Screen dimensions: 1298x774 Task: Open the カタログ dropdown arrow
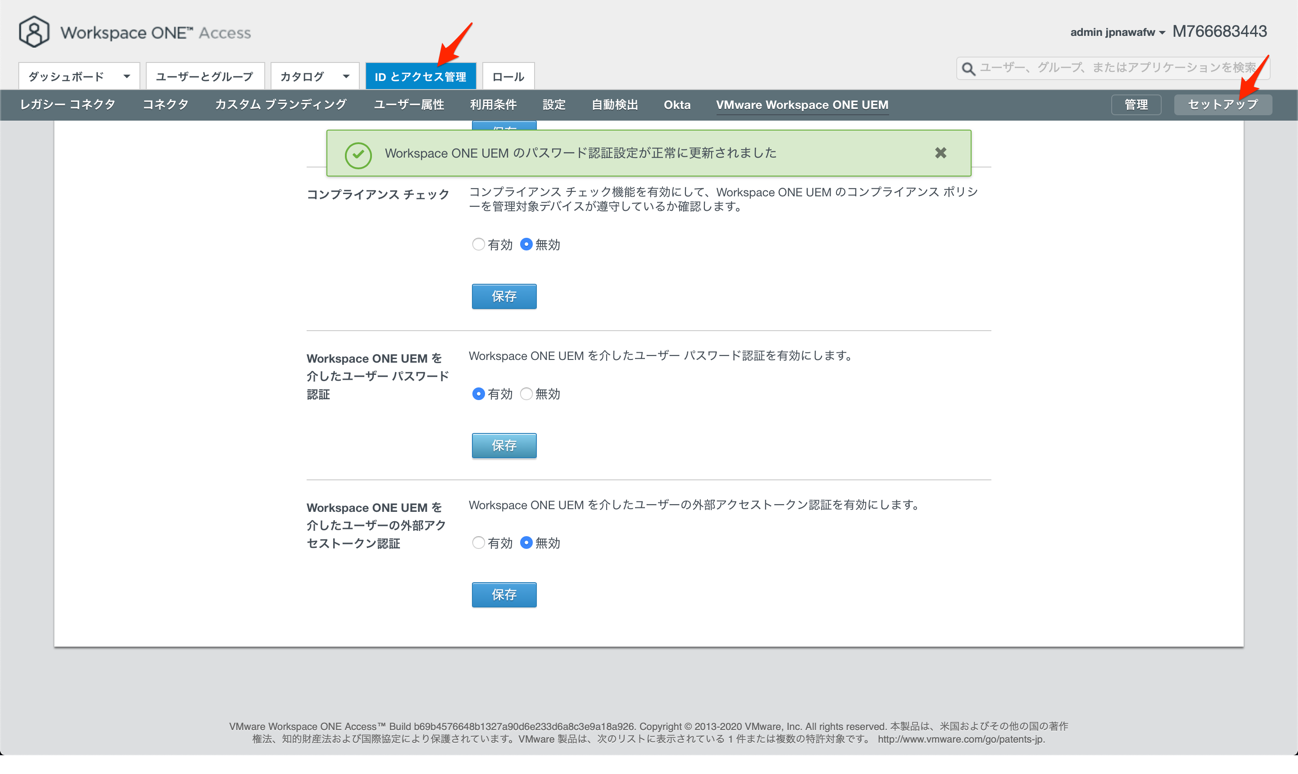click(346, 77)
